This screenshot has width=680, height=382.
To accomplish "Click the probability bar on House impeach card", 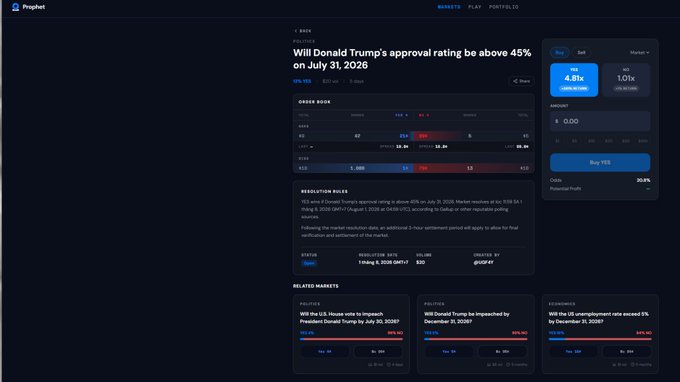I will click(x=351, y=339).
